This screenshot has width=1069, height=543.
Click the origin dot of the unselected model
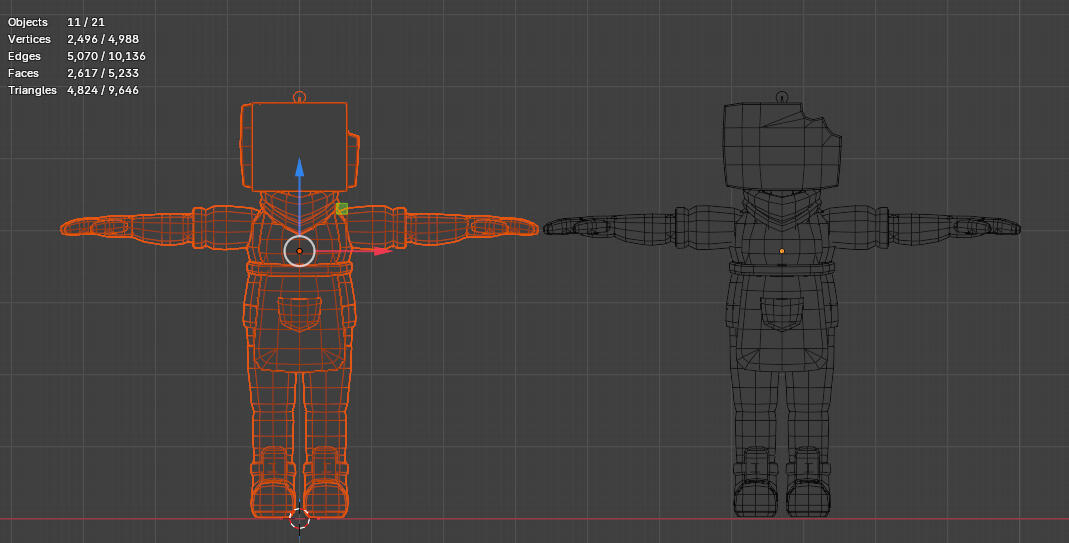click(x=782, y=251)
